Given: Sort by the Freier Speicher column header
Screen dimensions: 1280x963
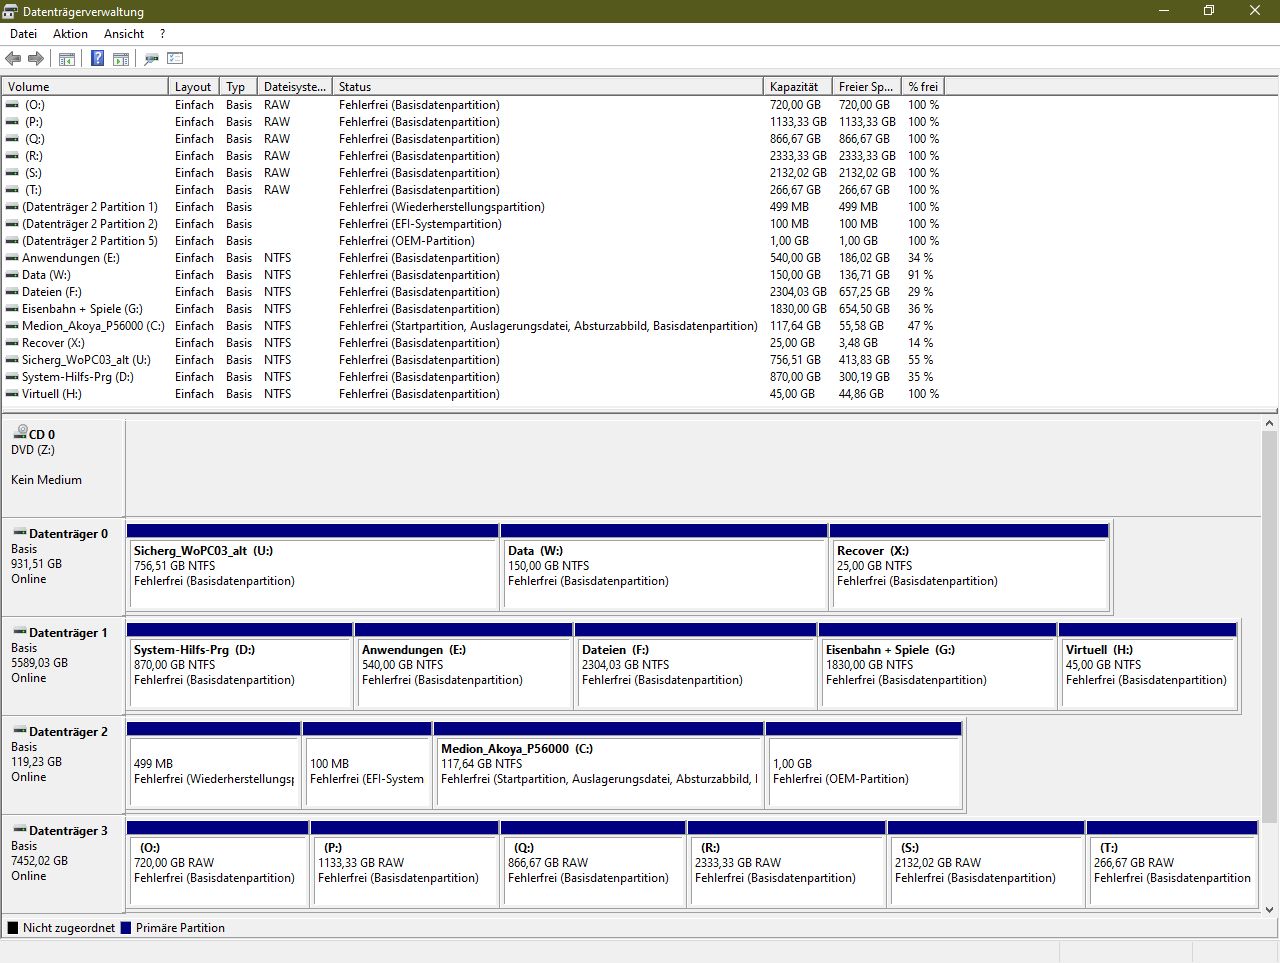Looking at the screenshot, I should point(866,87).
